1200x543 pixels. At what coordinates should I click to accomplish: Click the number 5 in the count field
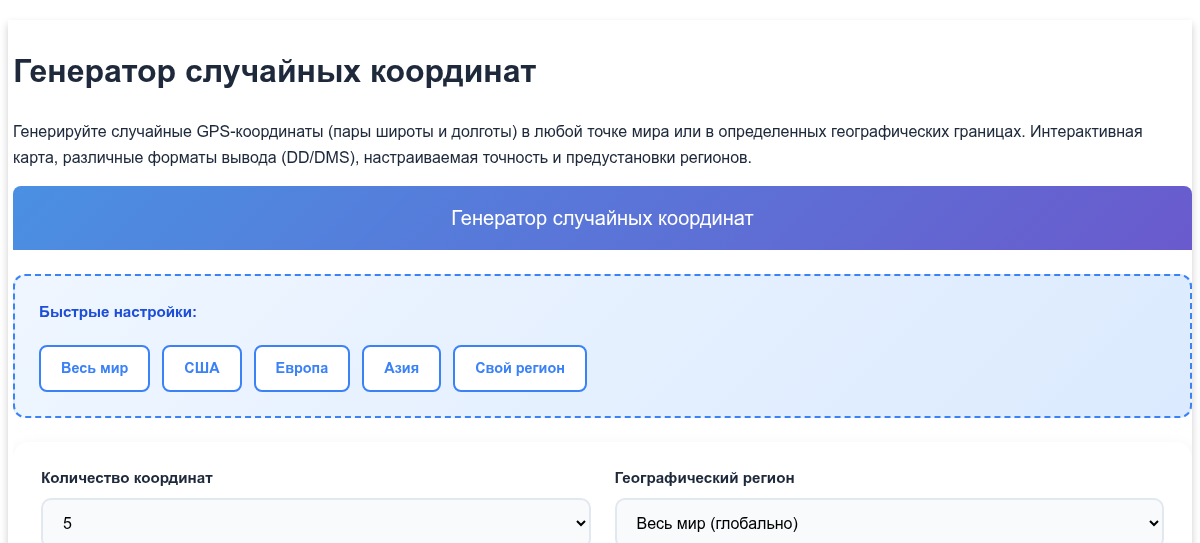67,523
